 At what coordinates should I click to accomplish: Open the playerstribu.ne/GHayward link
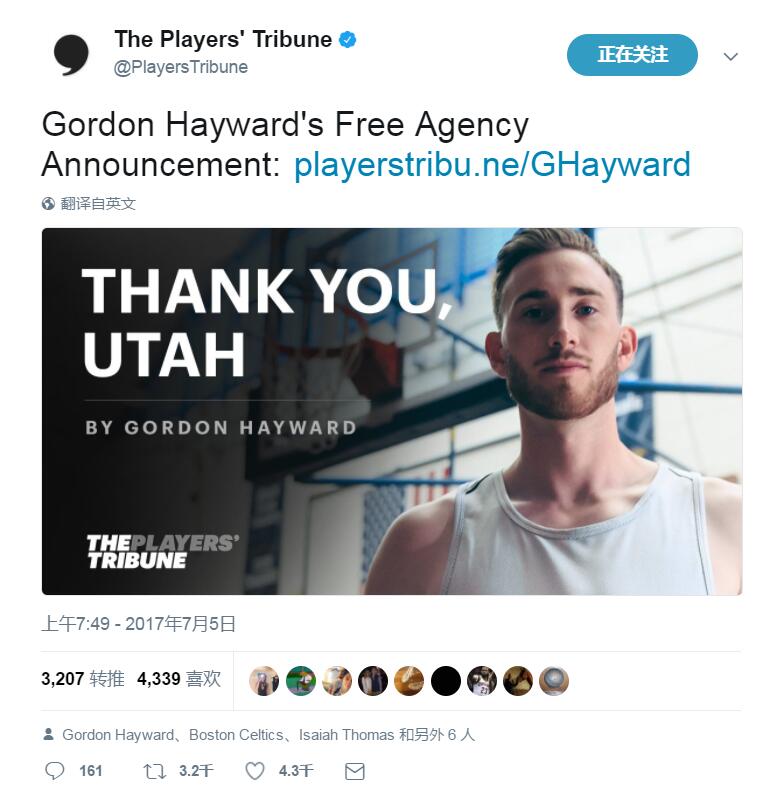point(492,164)
